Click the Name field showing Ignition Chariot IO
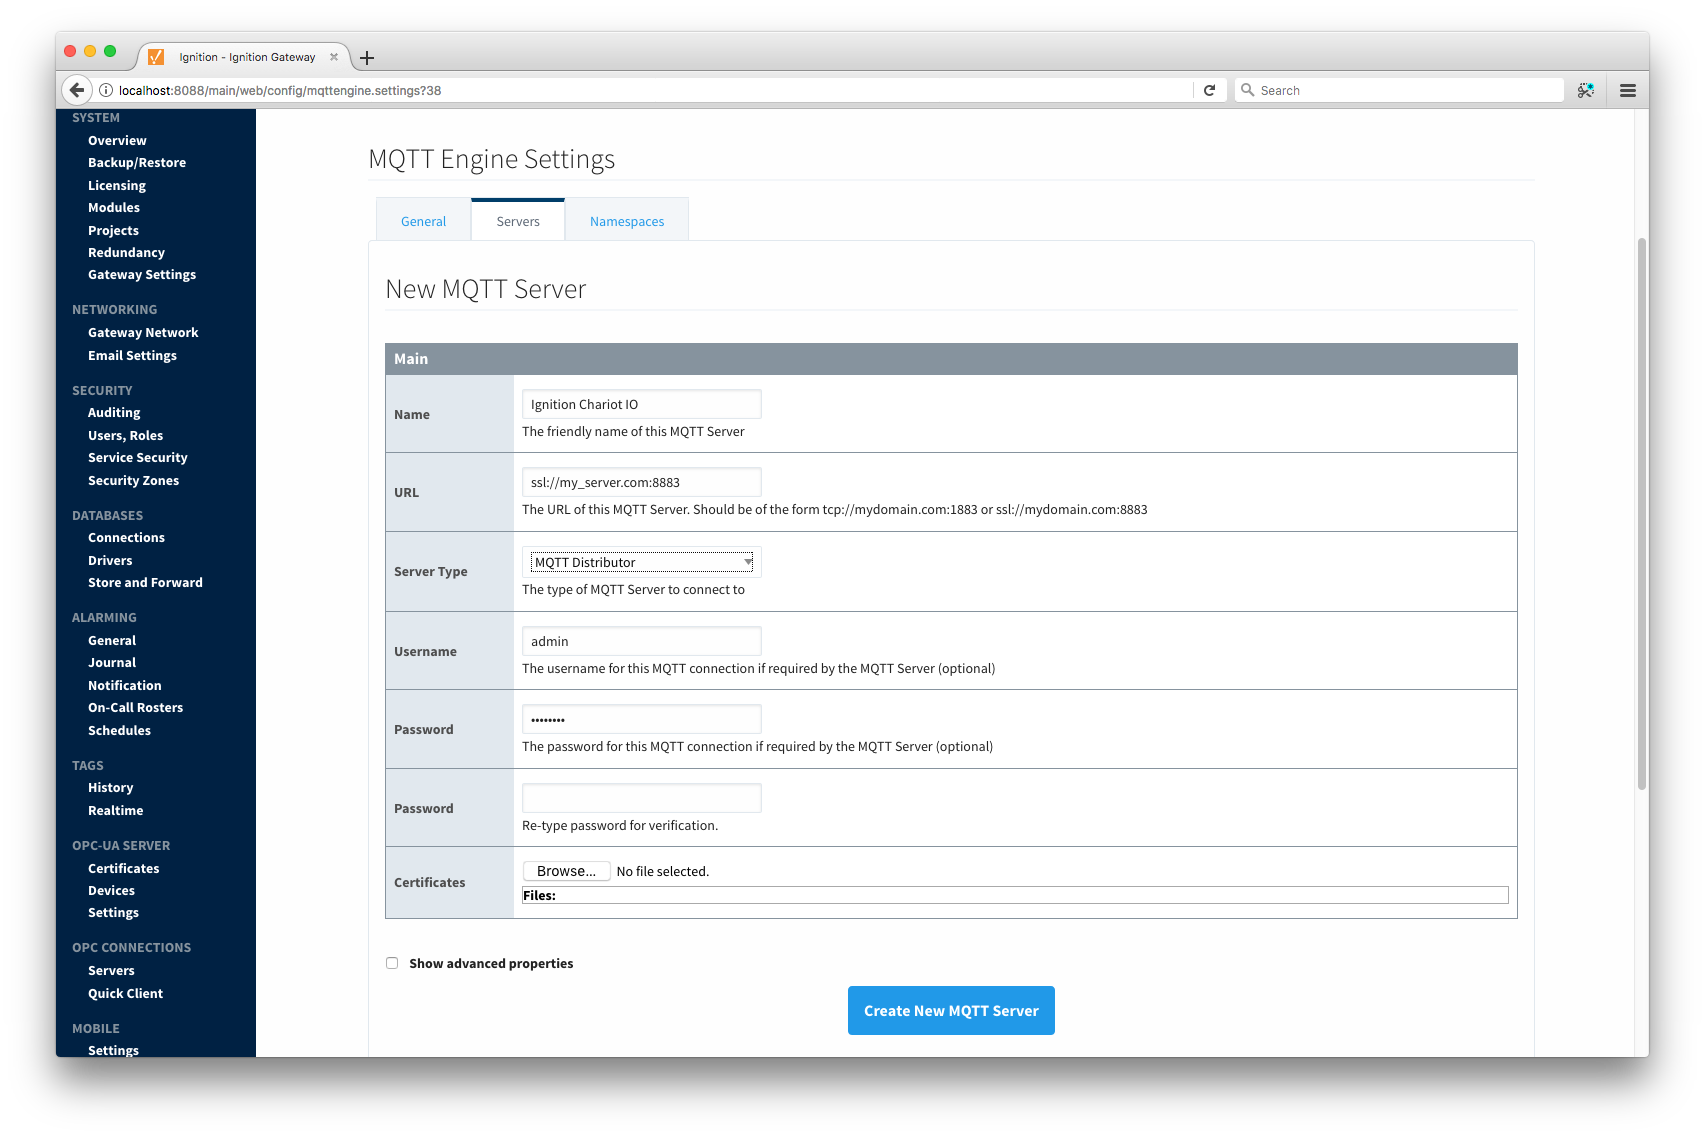The width and height of the screenshot is (1705, 1137). pyautogui.click(x=641, y=403)
